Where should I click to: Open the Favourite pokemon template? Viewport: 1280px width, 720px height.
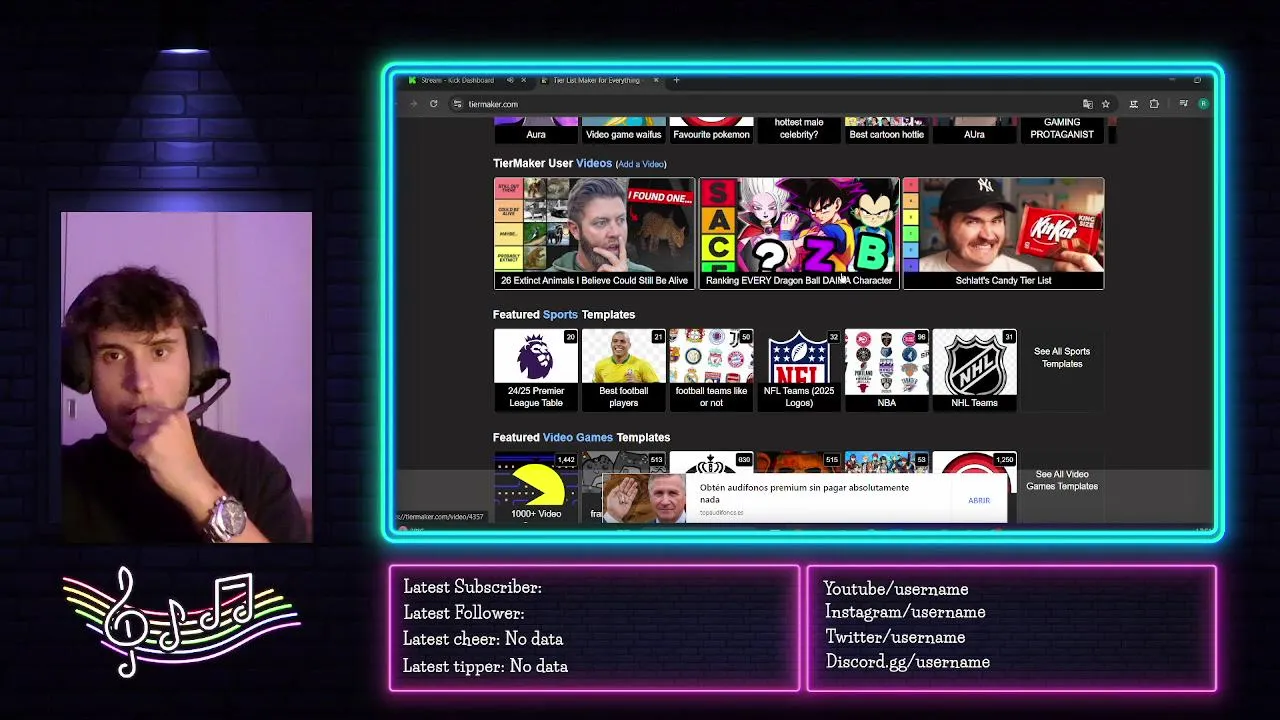coord(711,130)
